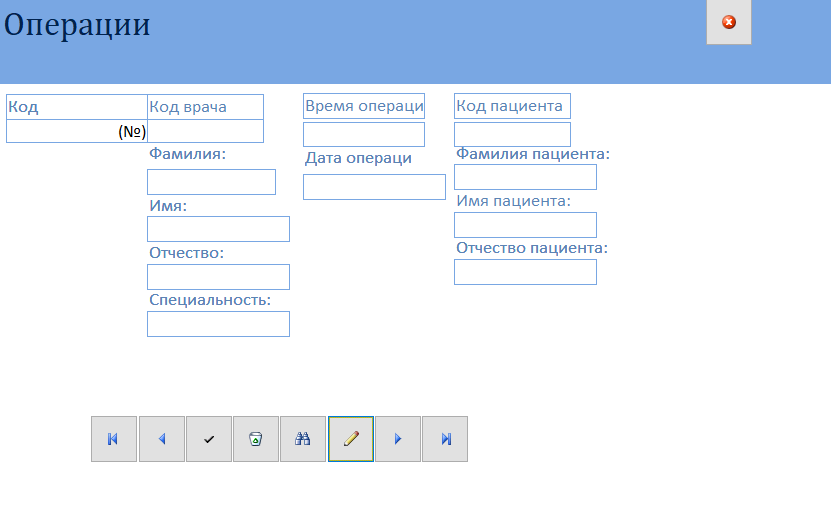Screen dimensions: 831x511
Task: Click the Время операции label
Action: pos(364,106)
